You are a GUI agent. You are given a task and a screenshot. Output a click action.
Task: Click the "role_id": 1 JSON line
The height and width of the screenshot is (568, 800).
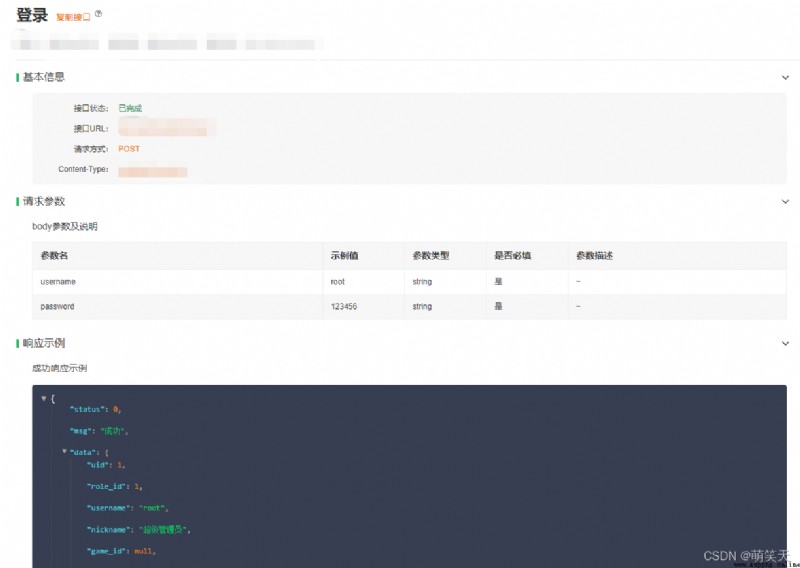coord(114,487)
